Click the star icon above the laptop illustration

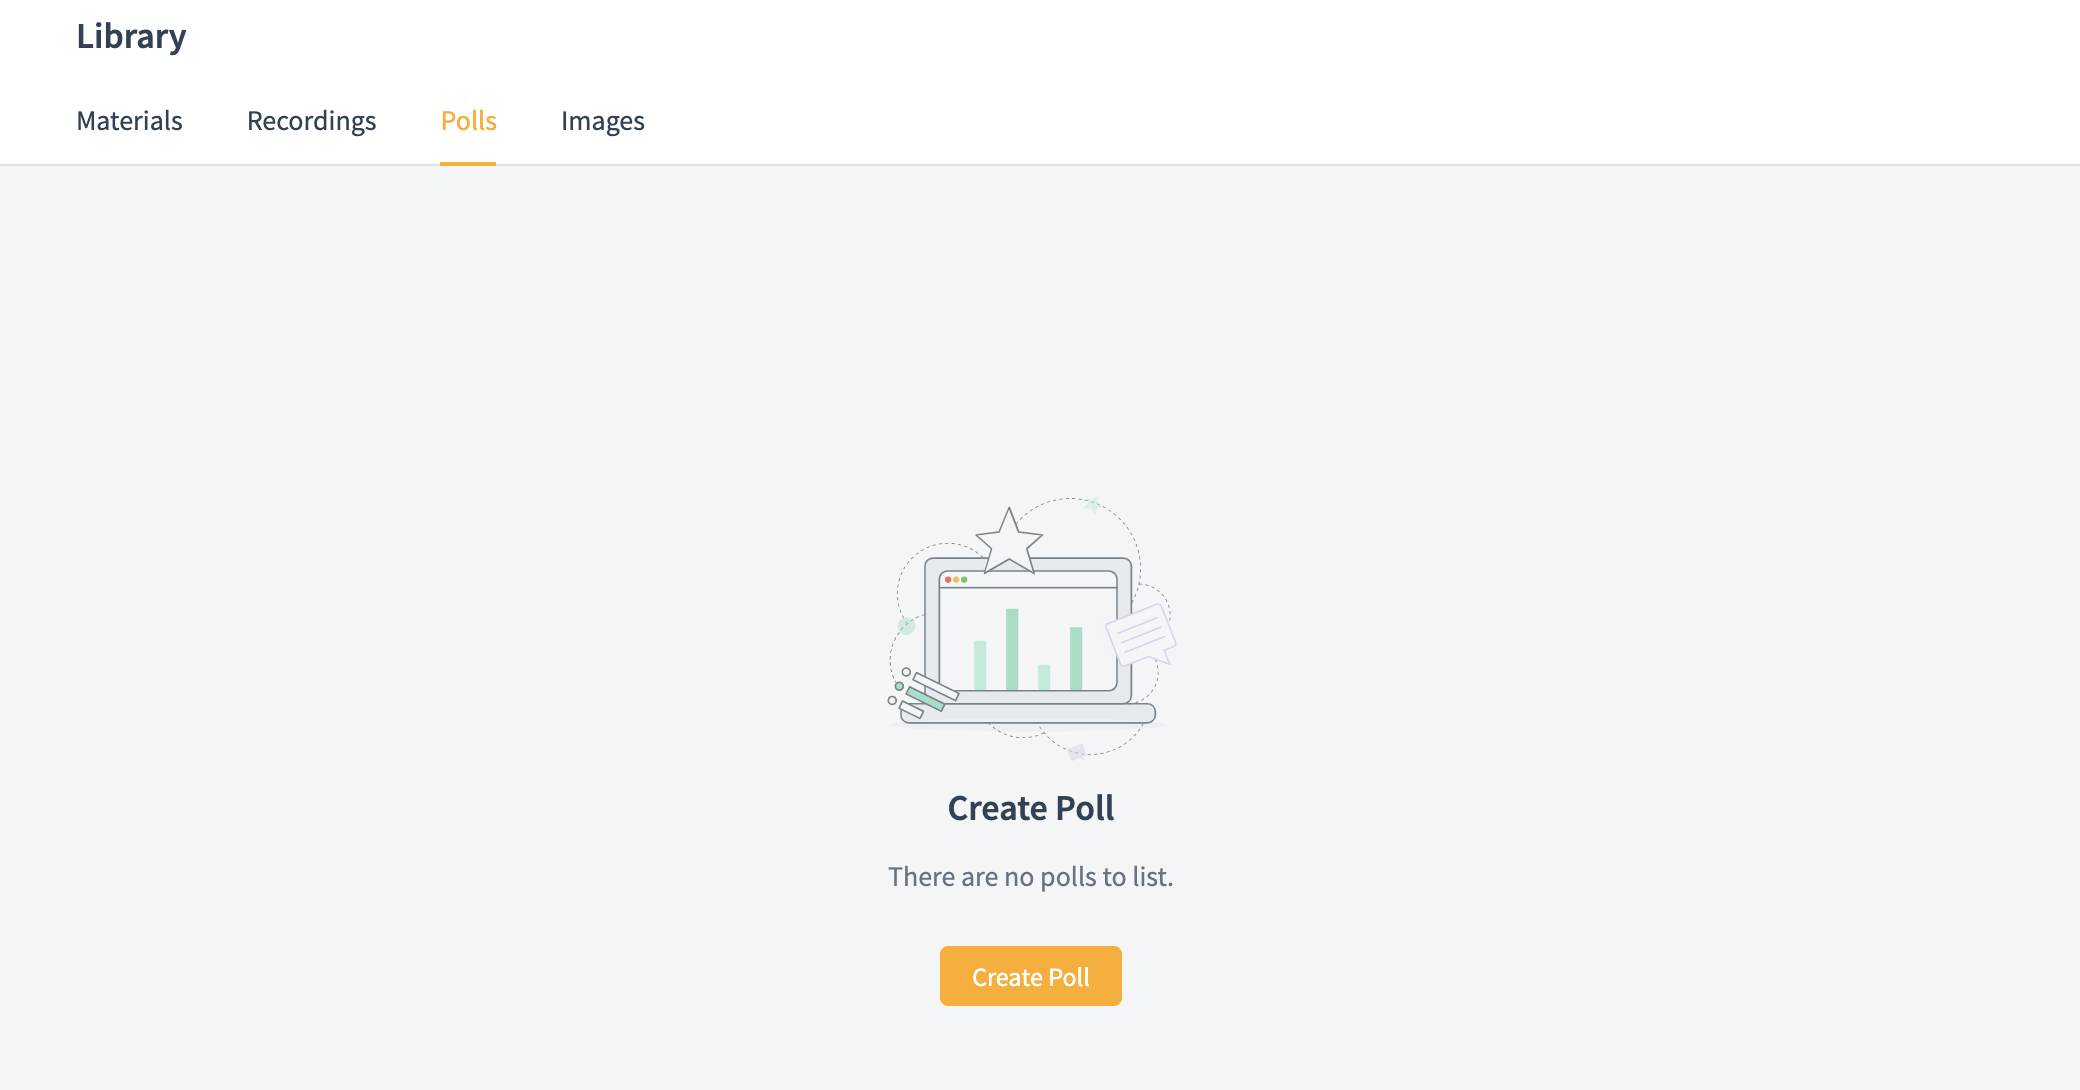tap(1009, 543)
